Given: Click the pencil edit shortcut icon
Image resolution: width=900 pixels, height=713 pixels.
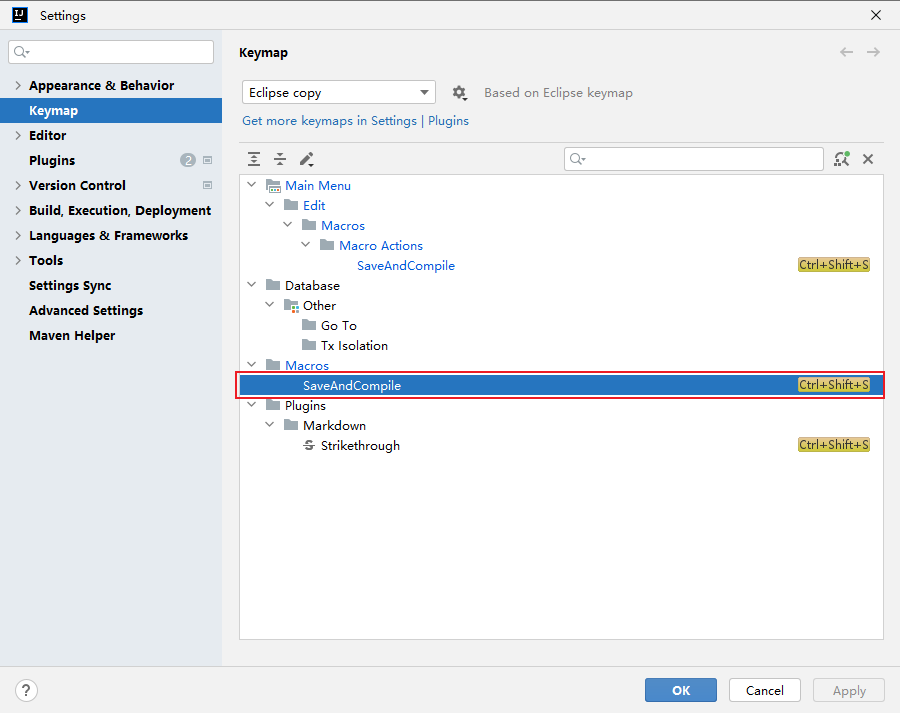Looking at the screenshot, I should [x=307, y=159].
